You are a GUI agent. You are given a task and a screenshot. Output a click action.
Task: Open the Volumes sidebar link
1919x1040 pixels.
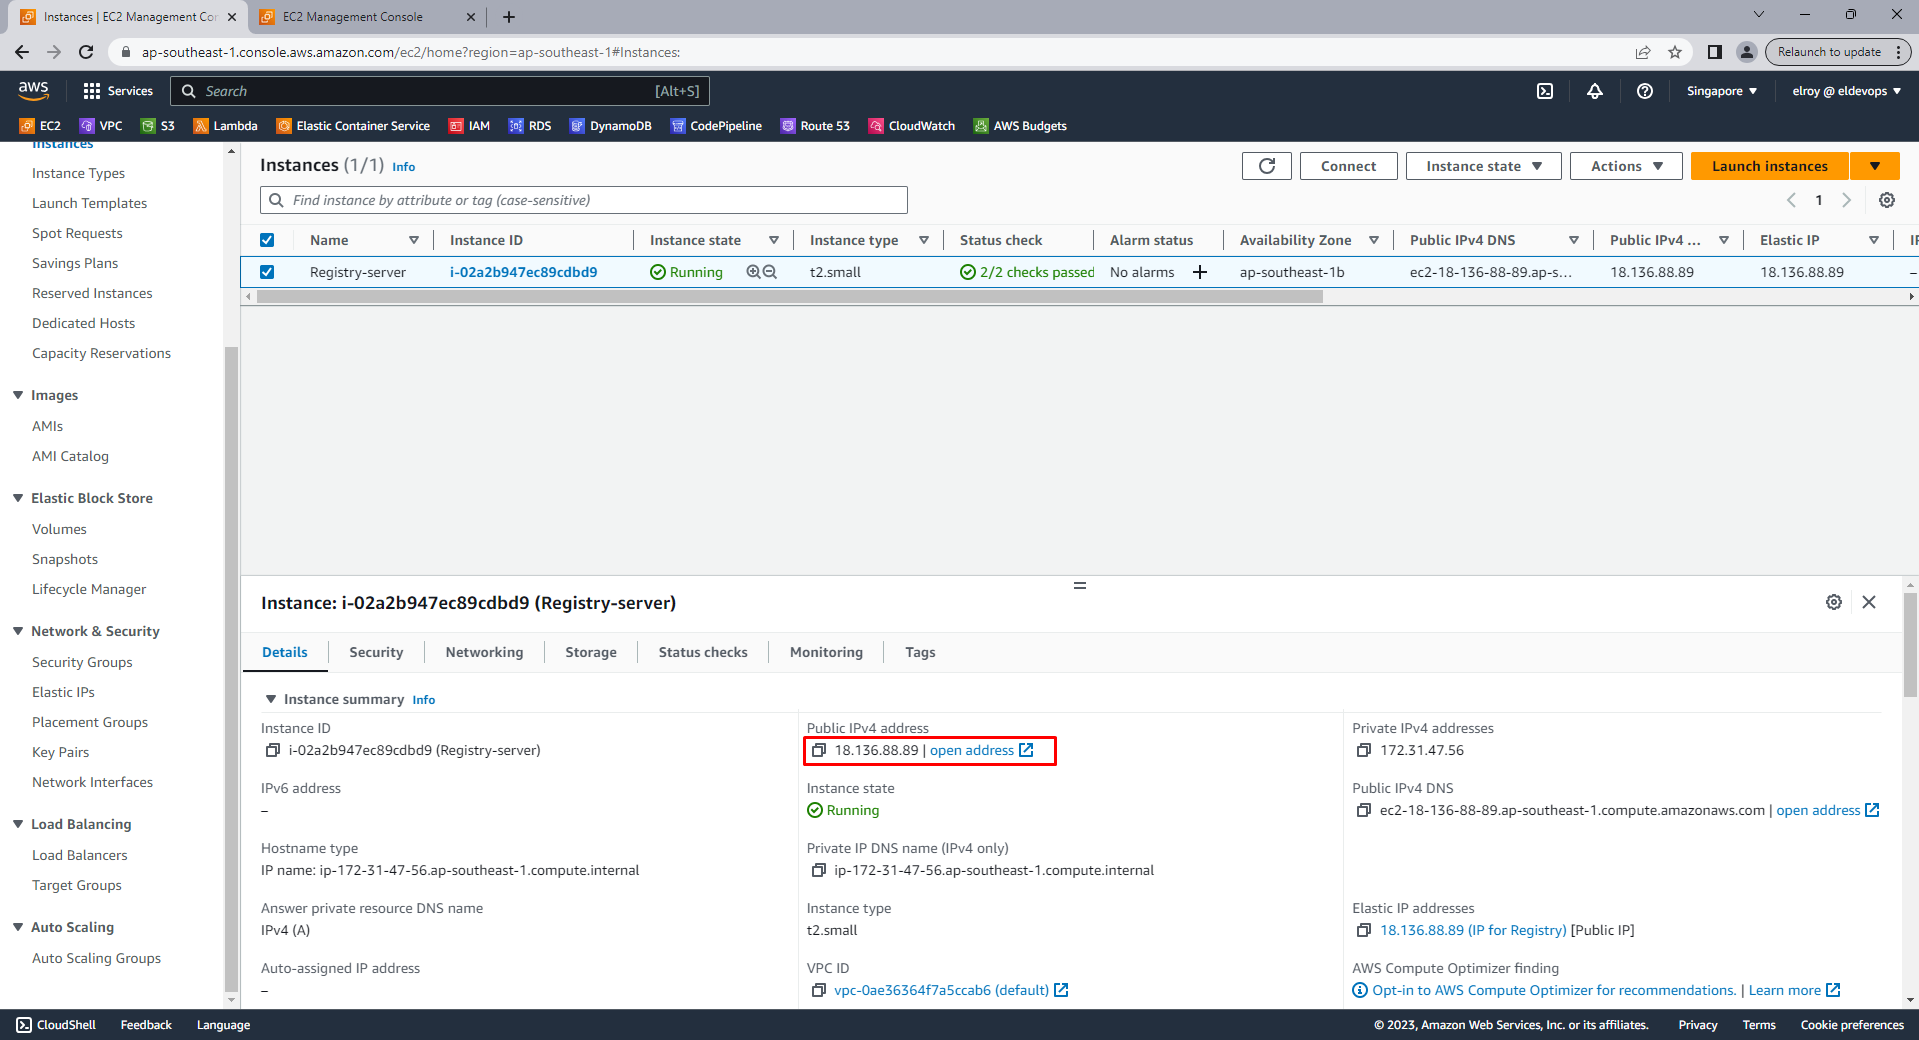point(59,529)
